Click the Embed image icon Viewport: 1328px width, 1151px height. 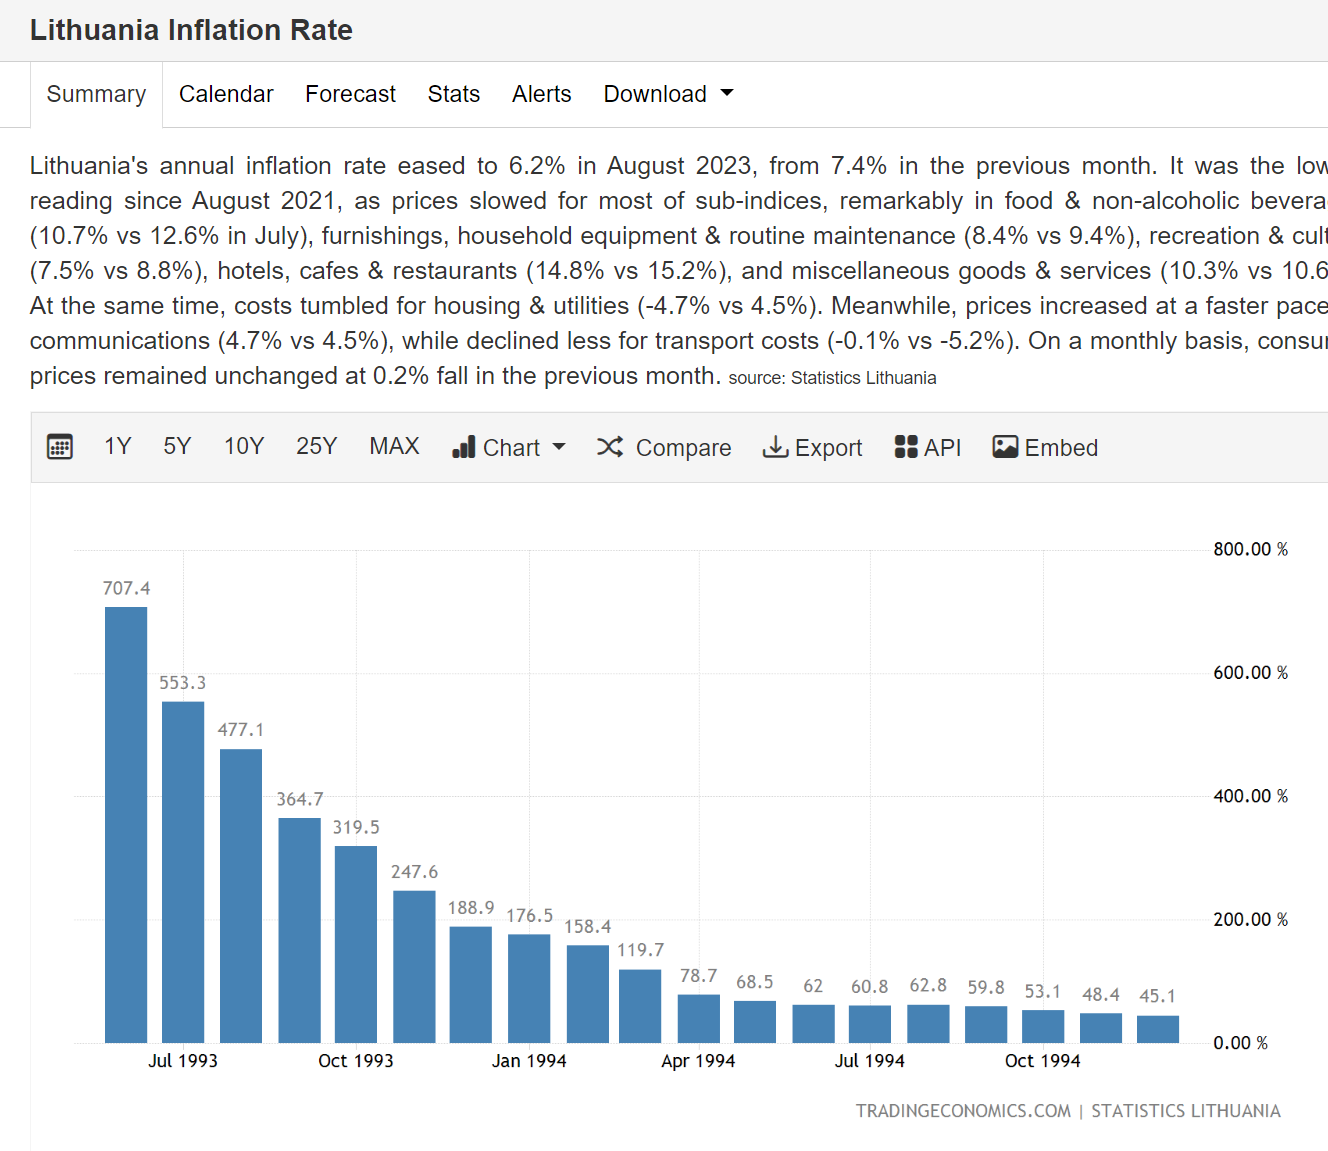point(1005,447)
